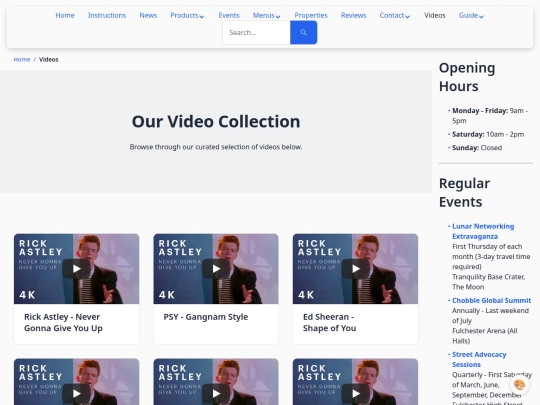The image size is (540, 405).
Task: Open the Reviews page
Action: point(353,15)
